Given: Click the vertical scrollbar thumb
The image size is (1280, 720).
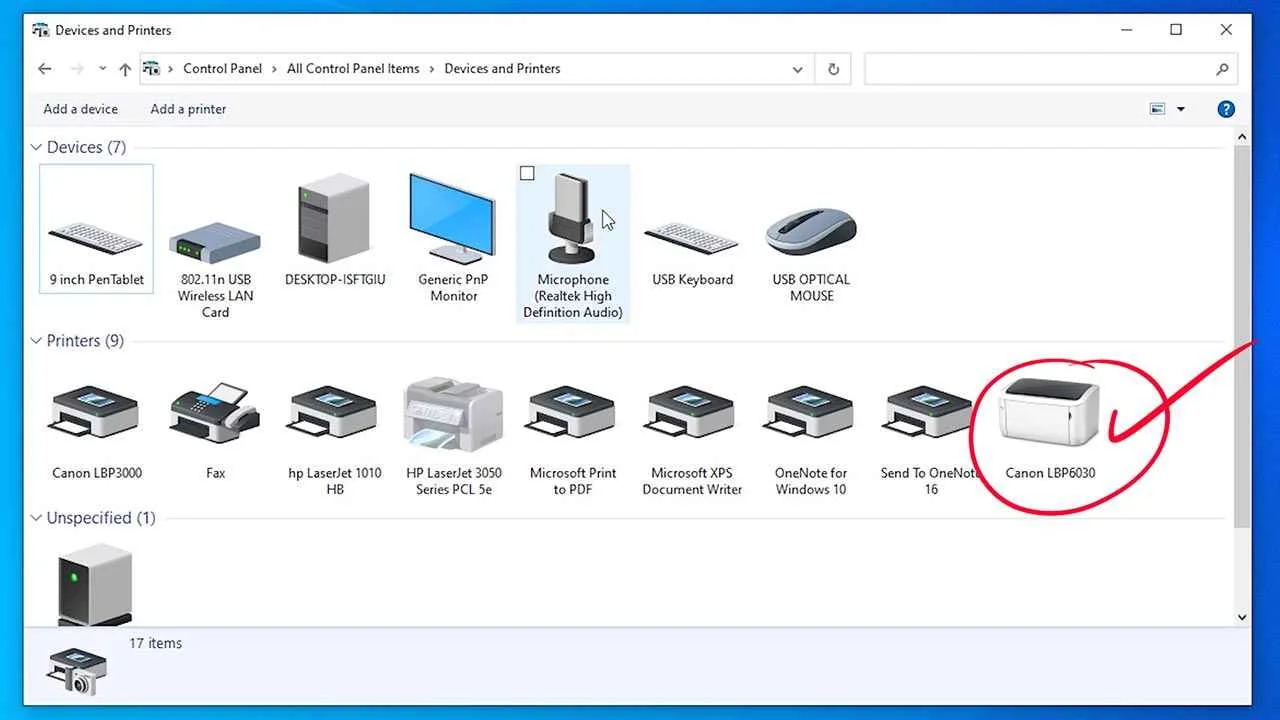Looking at the screenshot, I should pos(1243,336).
